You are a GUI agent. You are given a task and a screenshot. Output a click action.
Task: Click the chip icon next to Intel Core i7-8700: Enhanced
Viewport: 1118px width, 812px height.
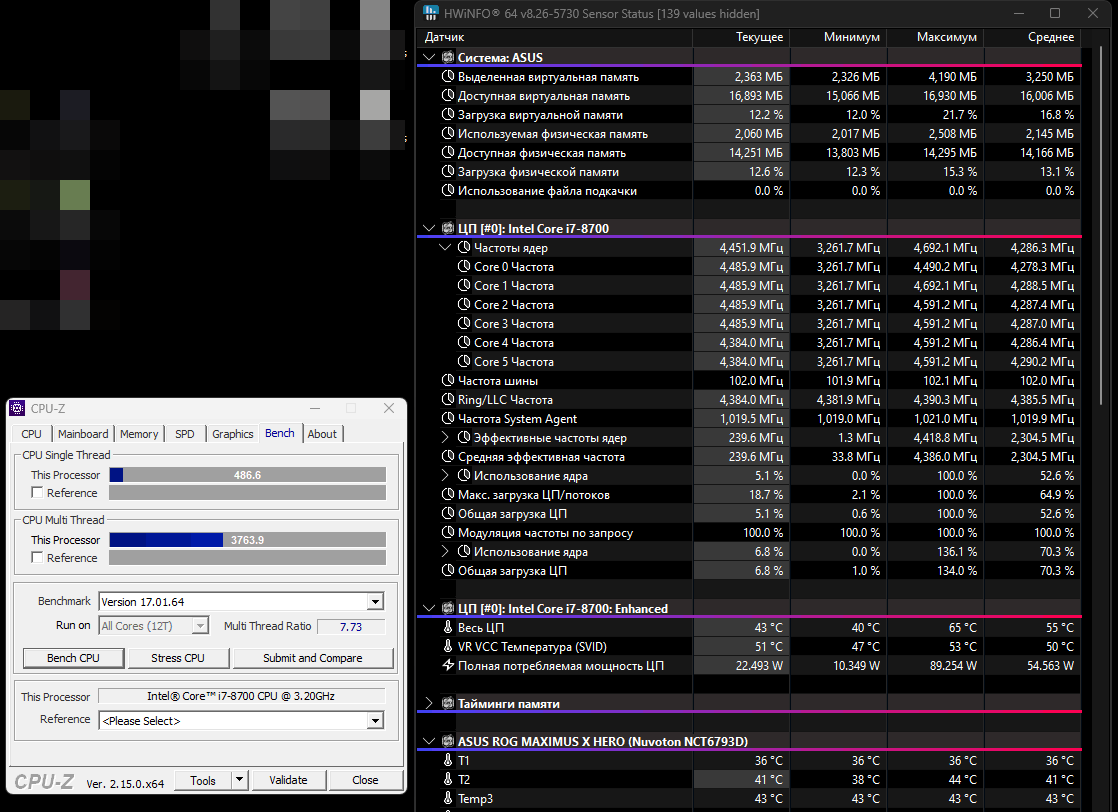(448, 608)
